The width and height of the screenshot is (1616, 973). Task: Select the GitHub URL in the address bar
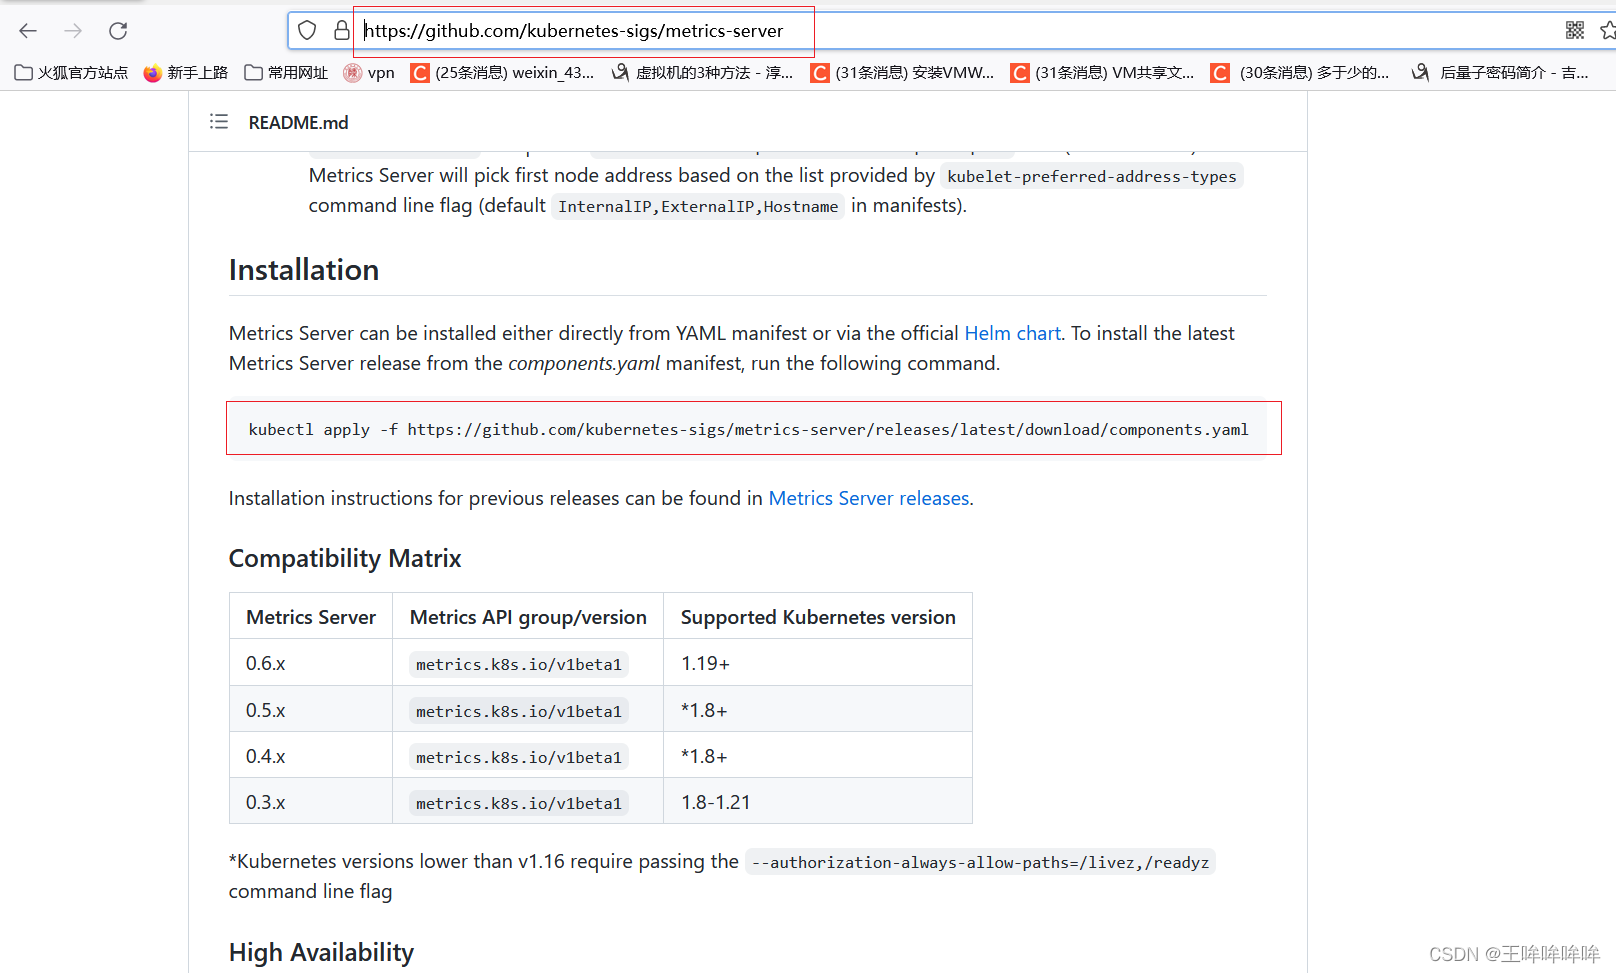573,31
